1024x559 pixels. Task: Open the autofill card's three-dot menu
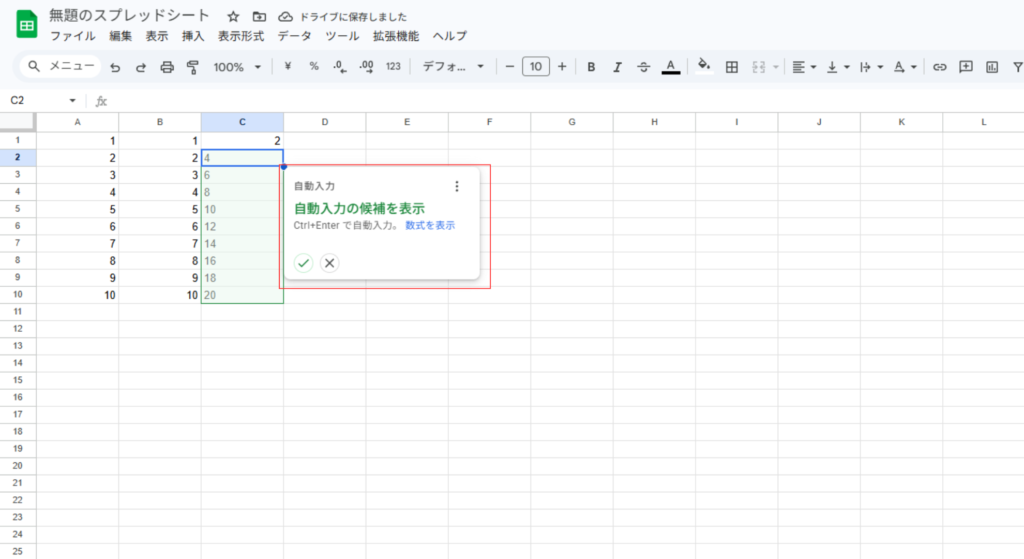457,186
